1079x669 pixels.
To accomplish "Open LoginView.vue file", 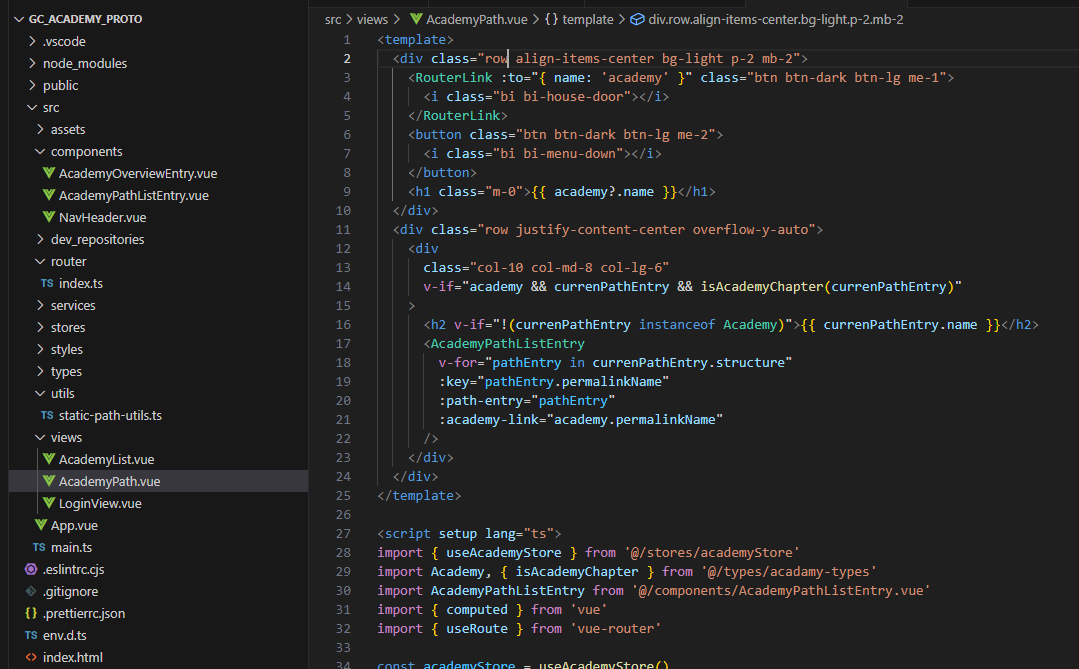I will click(100, 503).
